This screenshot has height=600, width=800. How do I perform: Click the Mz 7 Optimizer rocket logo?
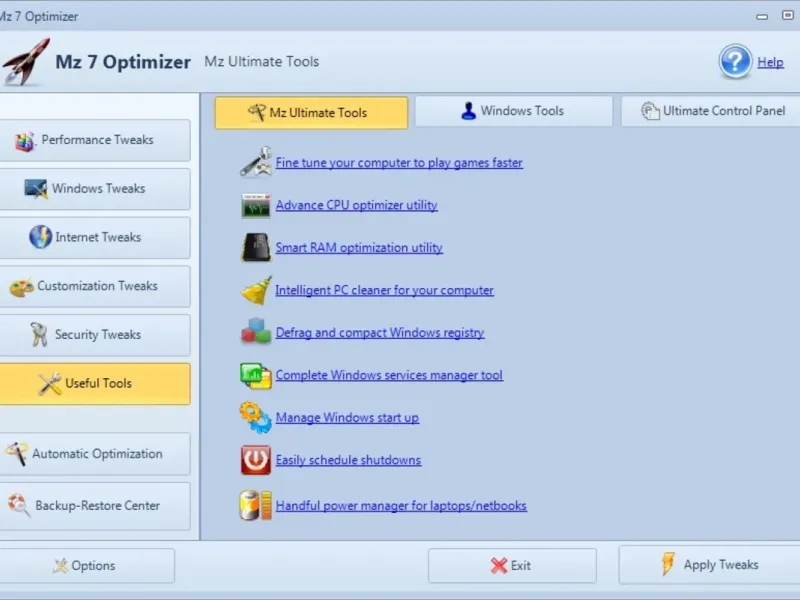point(27,62)
